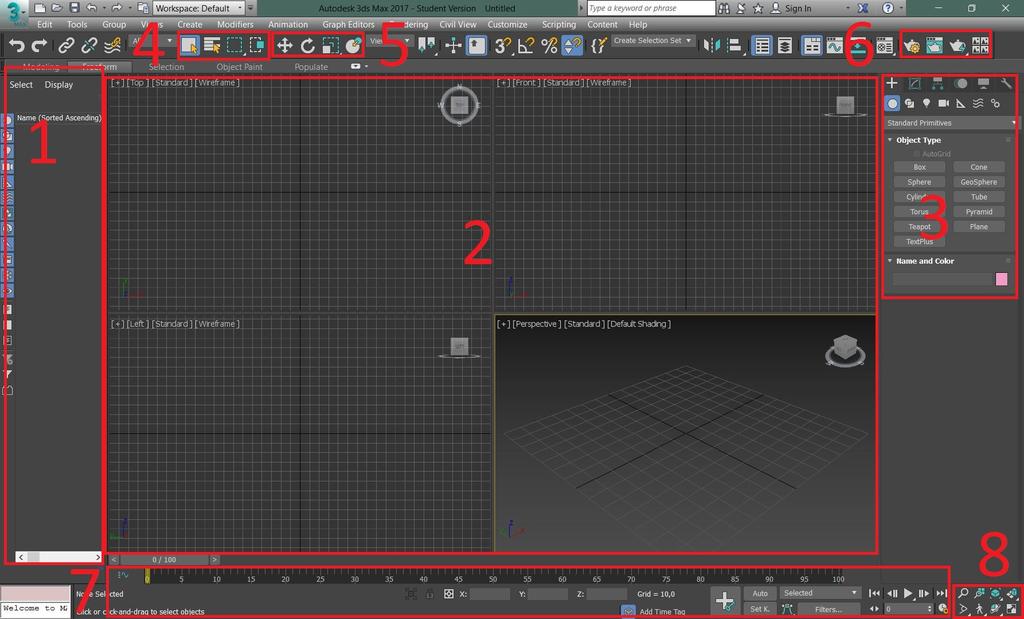The height and width of the screenshot is (619, 1024).
Task: Click the pink object color swatch
Action: tap(1002, 279)
